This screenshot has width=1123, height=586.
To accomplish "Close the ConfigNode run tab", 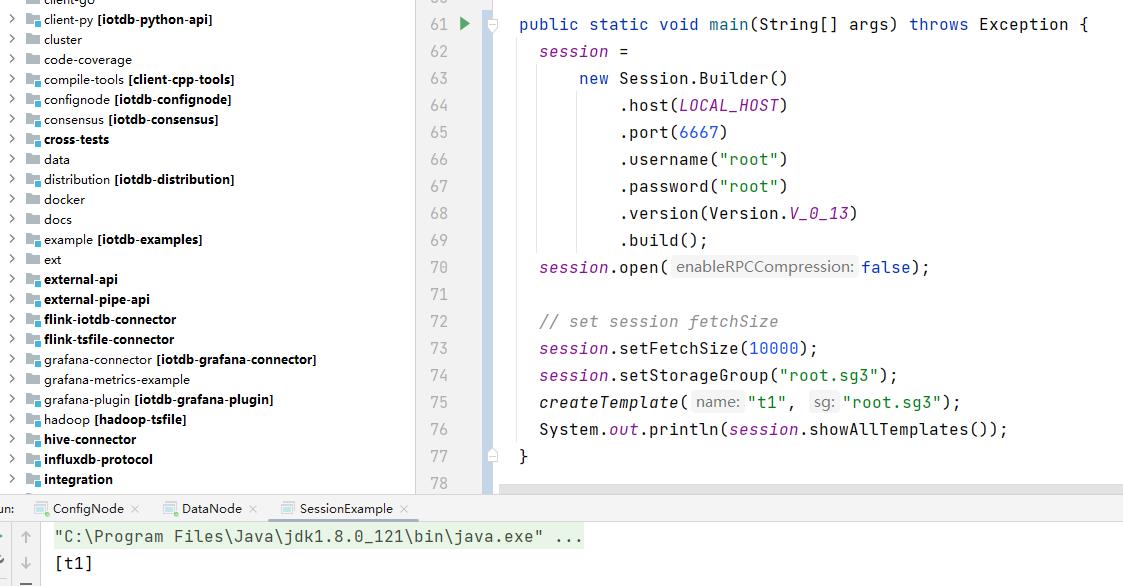I will pos(135,509).
